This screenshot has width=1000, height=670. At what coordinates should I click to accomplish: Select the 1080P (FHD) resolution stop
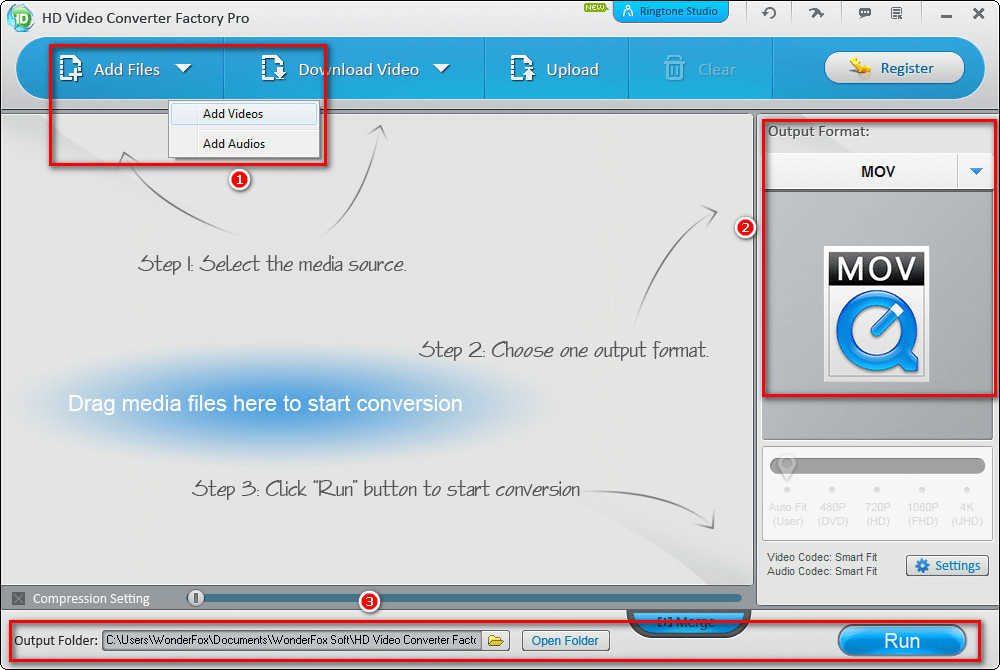pyautogui.click(x=922, y=508)
